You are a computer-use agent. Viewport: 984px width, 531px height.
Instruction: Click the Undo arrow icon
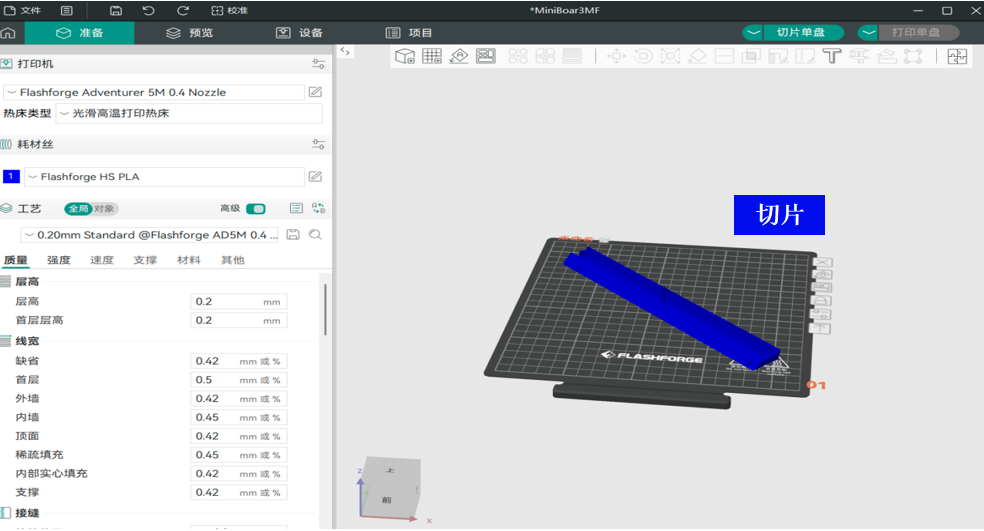coord(149,11)
